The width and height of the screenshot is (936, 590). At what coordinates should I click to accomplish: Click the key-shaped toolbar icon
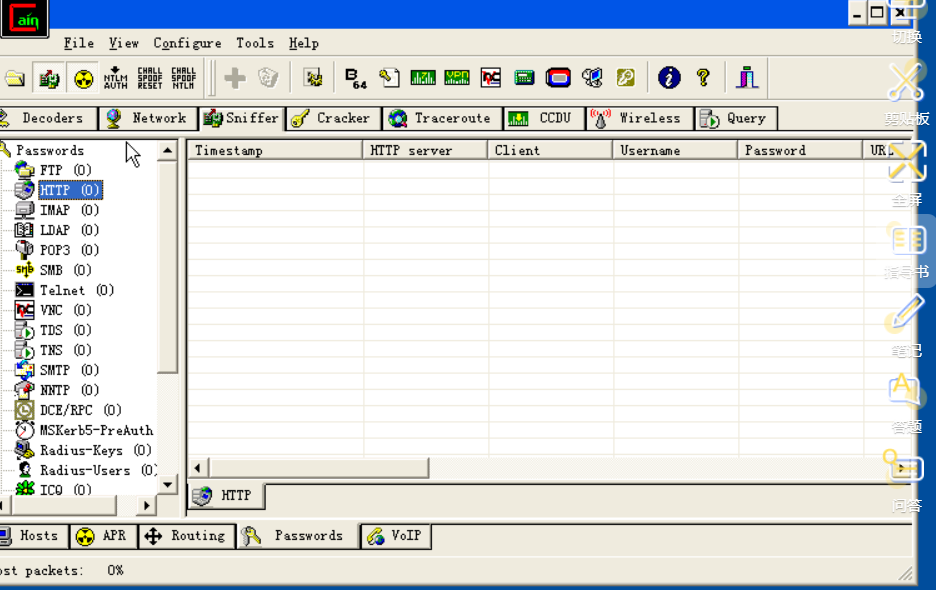click(x=626, y=78)
